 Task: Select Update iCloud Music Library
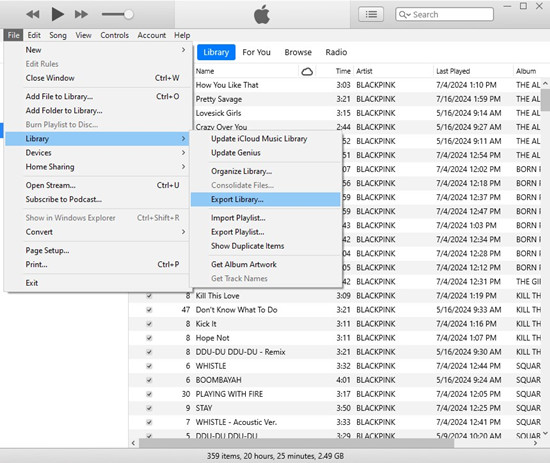click(266, 139)
